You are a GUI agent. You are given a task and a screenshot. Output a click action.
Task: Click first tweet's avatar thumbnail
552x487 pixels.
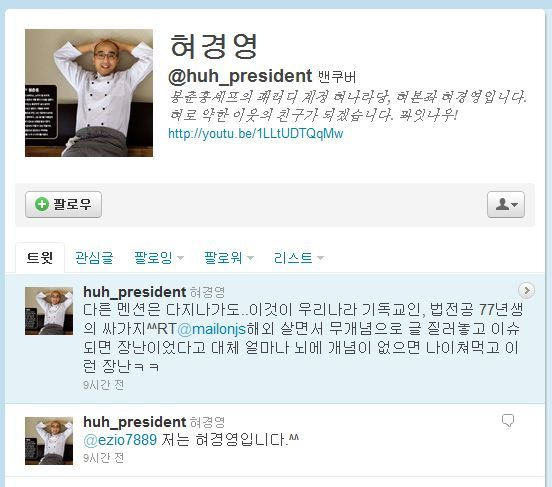point(49,311)
